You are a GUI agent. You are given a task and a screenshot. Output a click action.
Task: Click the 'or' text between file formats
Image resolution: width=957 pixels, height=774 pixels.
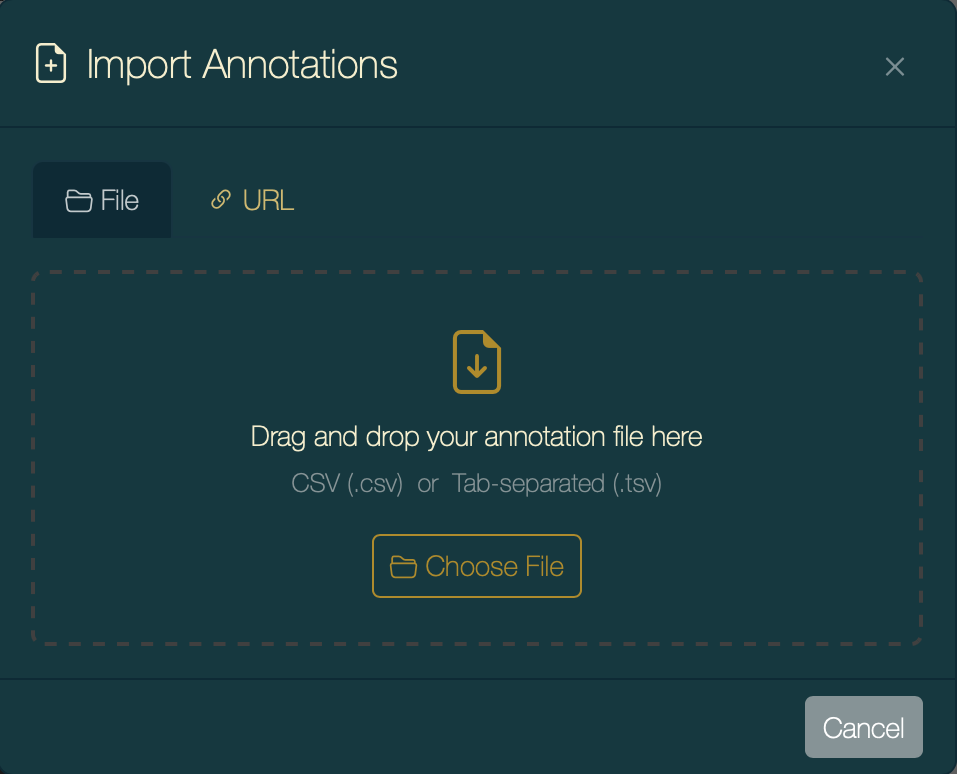pyautogui.click(x=428, y=484)
